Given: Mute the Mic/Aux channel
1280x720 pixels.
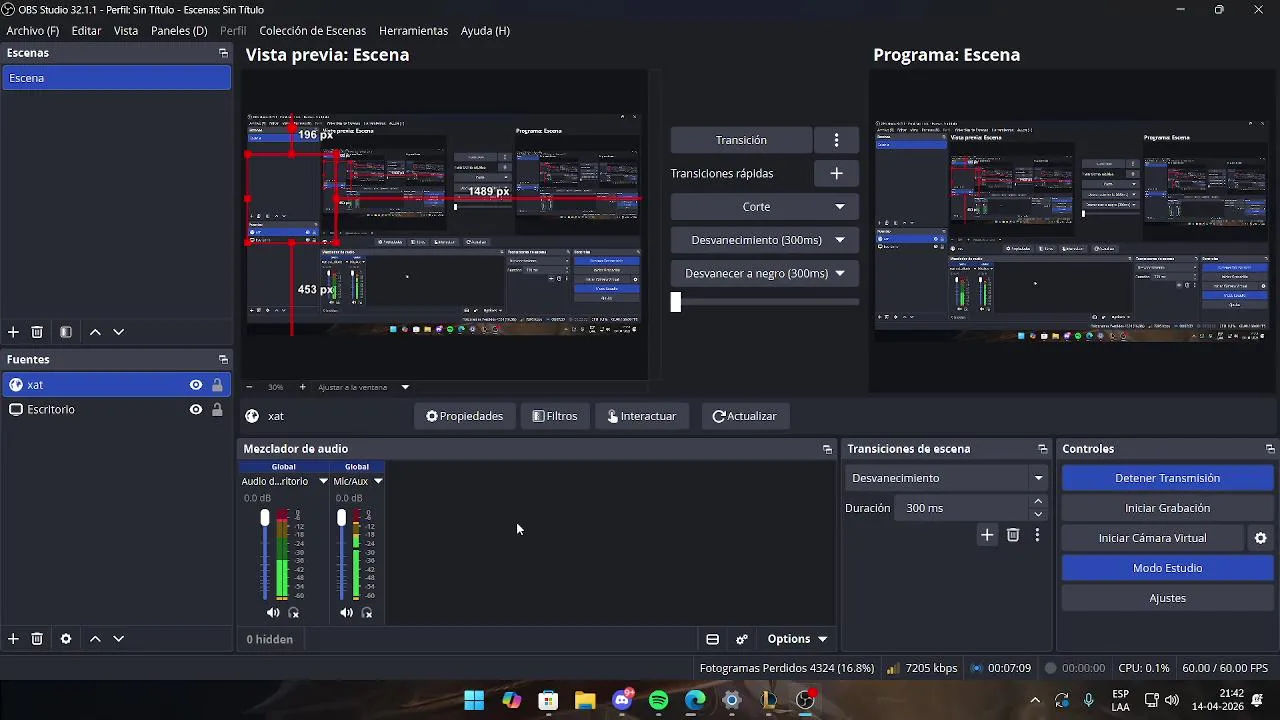Looking at the screenshot, I should click(x=346, y=613).
